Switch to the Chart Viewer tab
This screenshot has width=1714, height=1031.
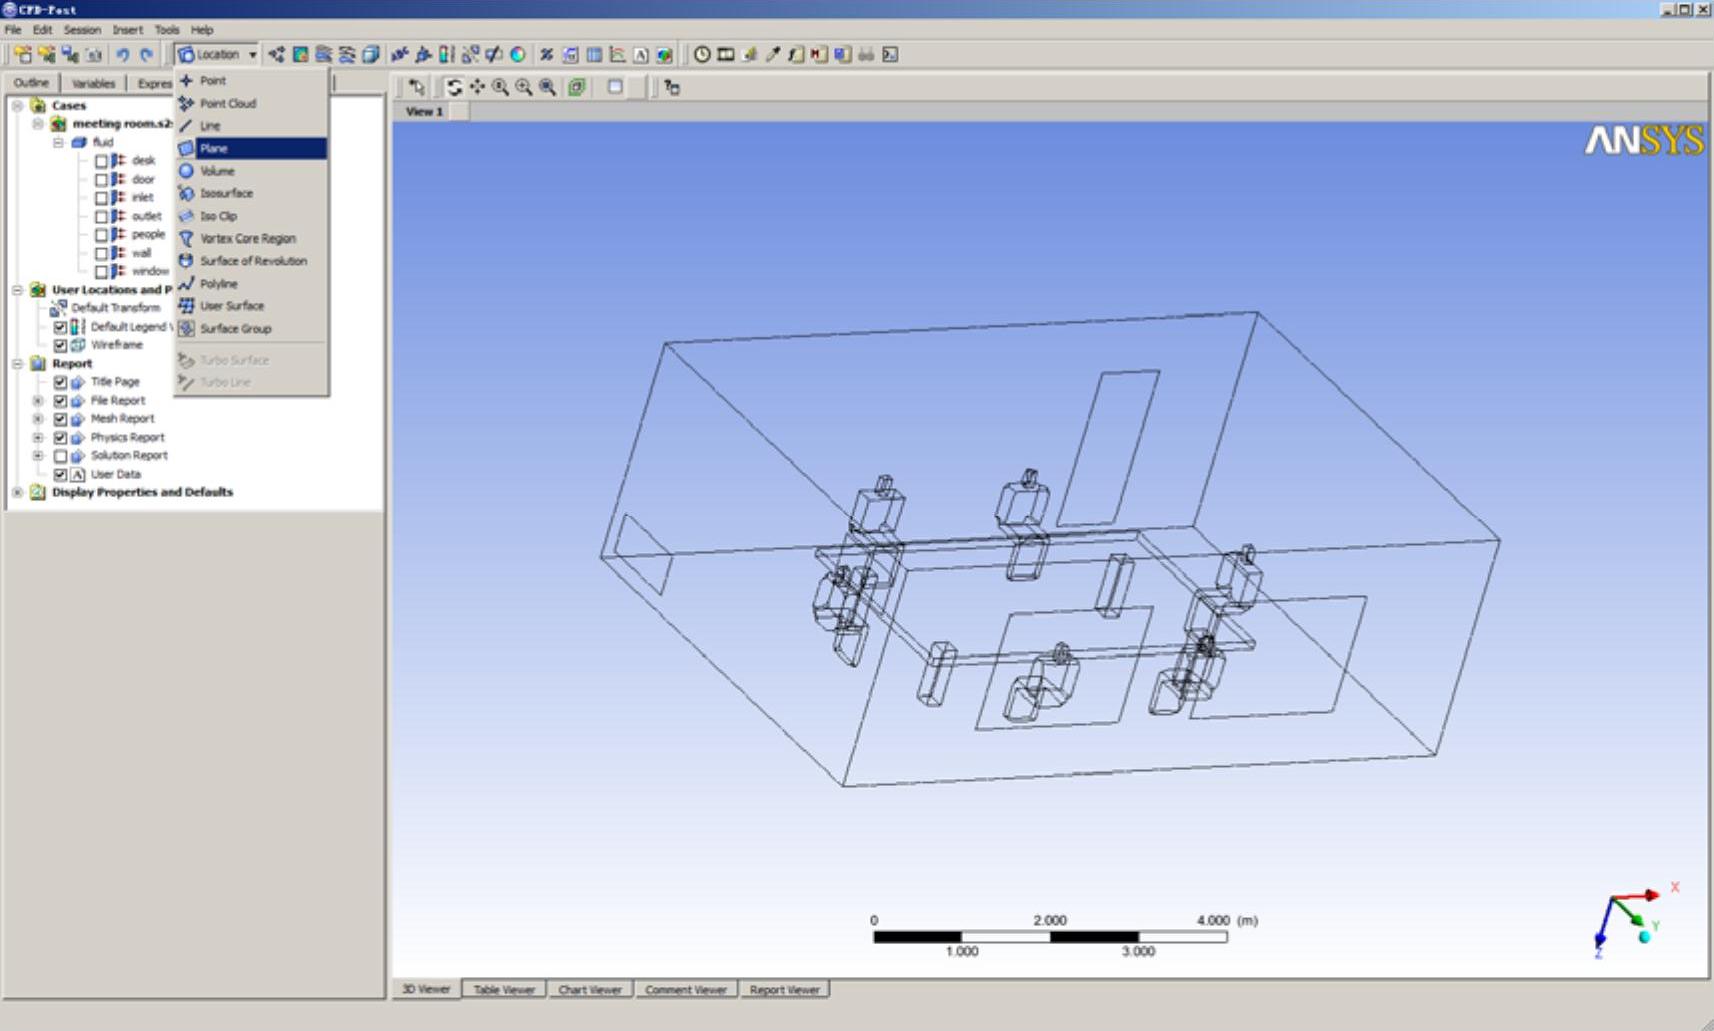(589, 989)
